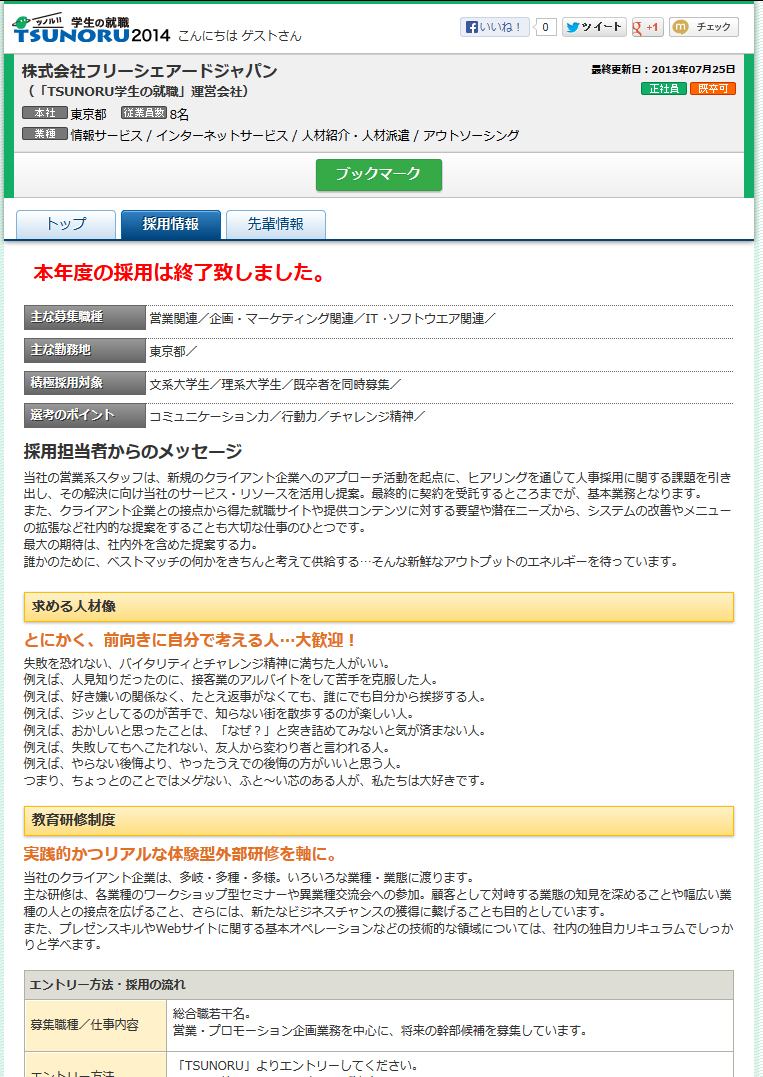
Task: Click 「TSUNORU」よりエントリーしてください text
Action: (296, 1066)
